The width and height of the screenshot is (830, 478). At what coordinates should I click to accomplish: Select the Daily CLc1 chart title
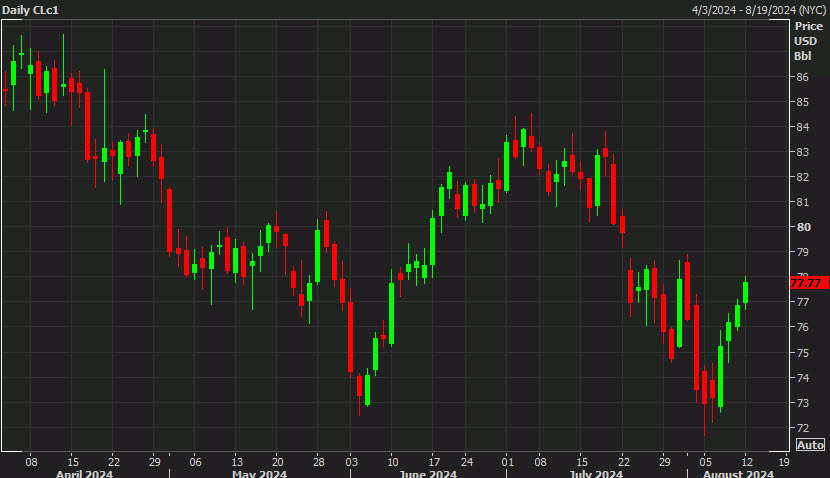[30, 10]
